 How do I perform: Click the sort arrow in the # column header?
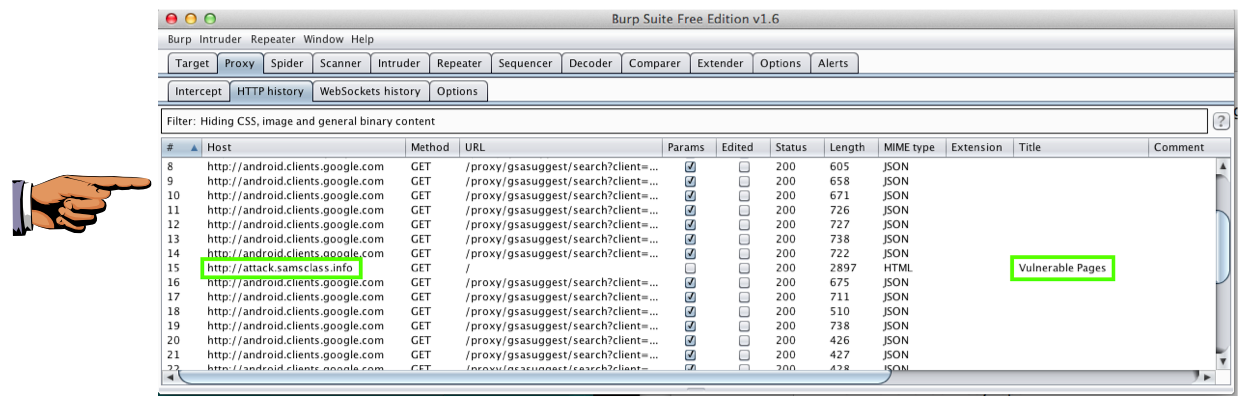click(x=195, y=148)
